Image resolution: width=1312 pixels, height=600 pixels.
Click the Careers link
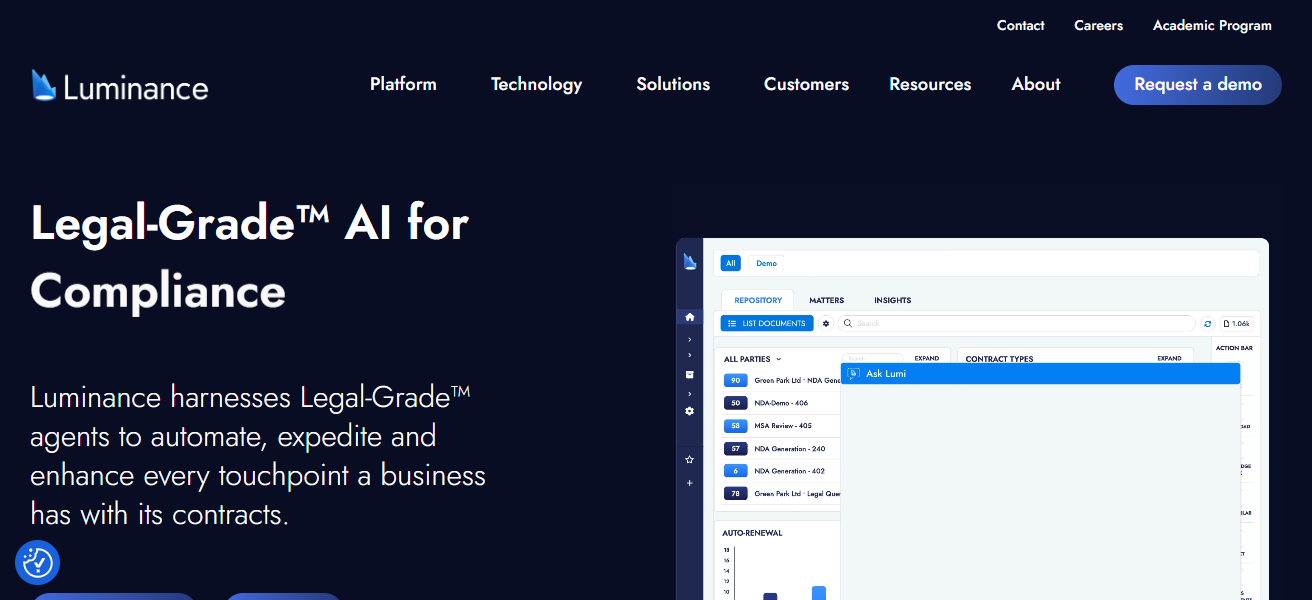(x=1098, y=26)
